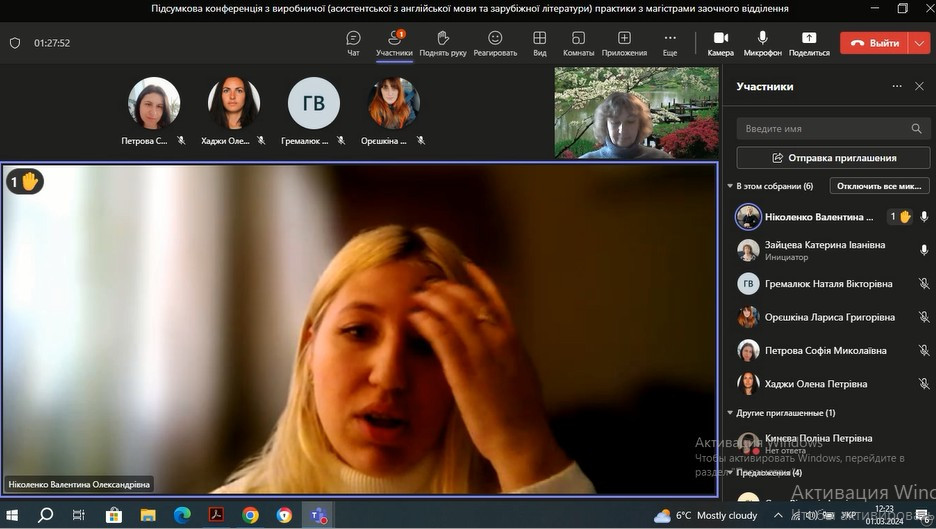Image resolution: width=936 pixels, height=529 pixels.
Task: Open Google Chrome from the Windows taskbar
Action: tap(250, 515)
